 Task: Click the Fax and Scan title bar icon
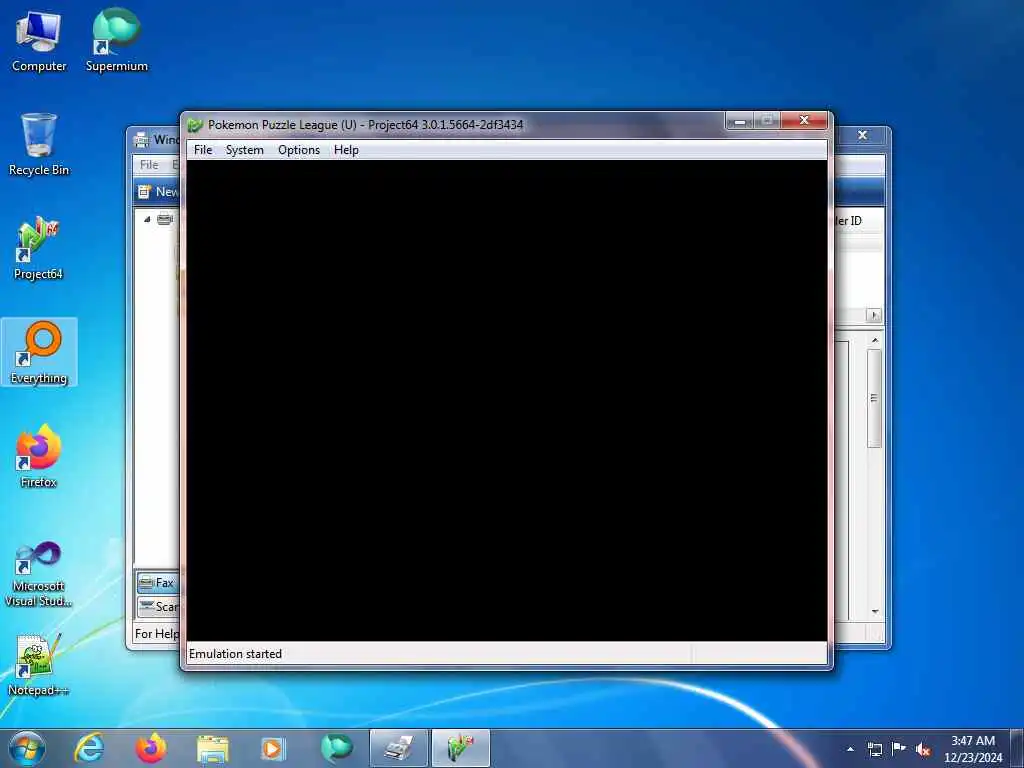coord(141,140)
